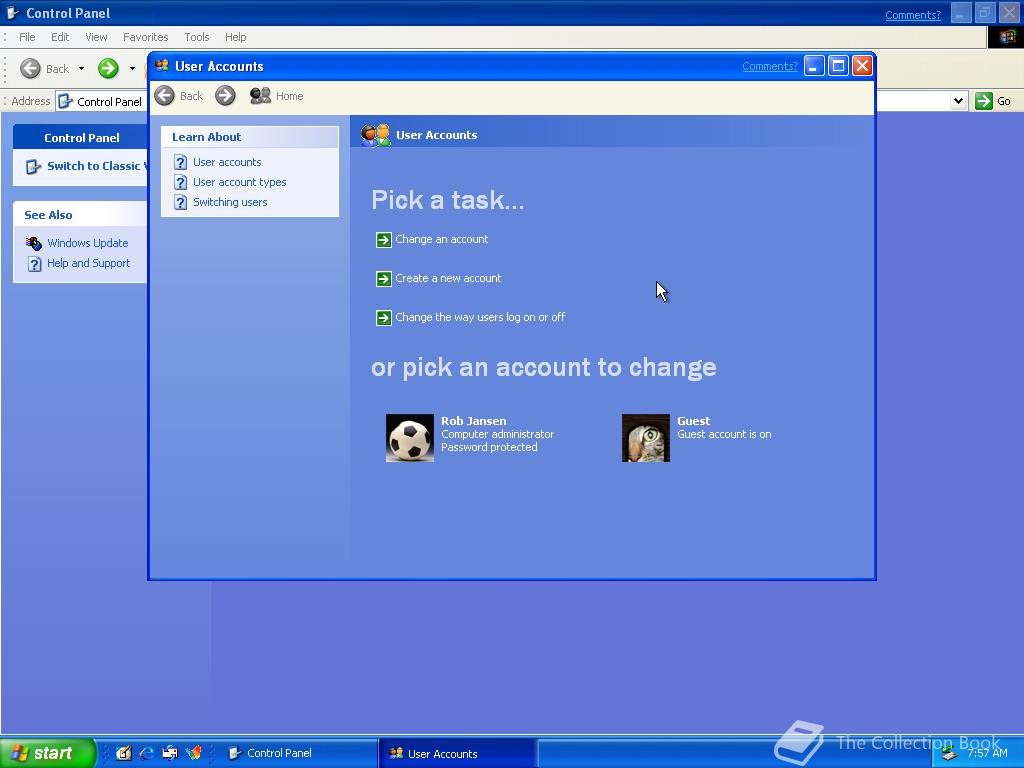Image resolution: width=1024 pixels, height=768 pixels.
Task: Click question icon beside 'Switching users'
Action: coord(180,202)
